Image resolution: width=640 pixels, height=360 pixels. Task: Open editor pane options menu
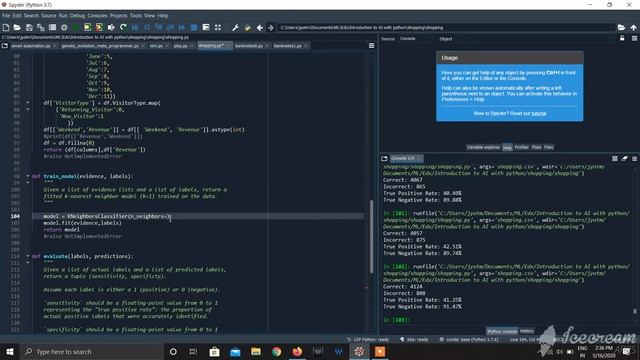[x=371, y=45]
